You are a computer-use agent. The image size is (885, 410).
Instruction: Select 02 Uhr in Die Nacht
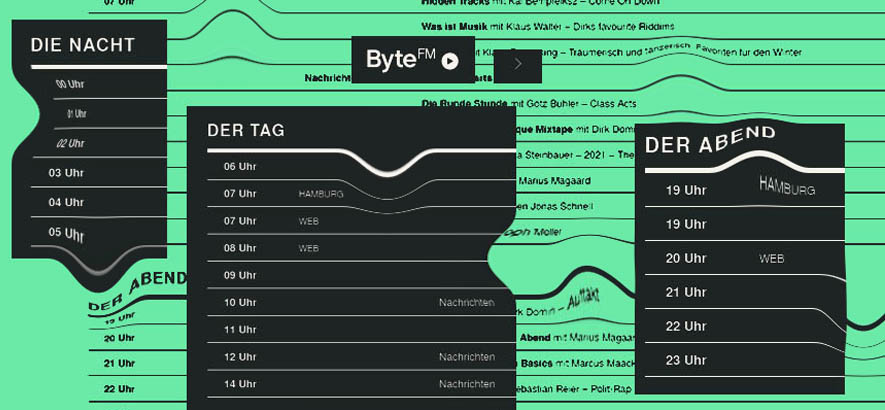coord(71,143)
